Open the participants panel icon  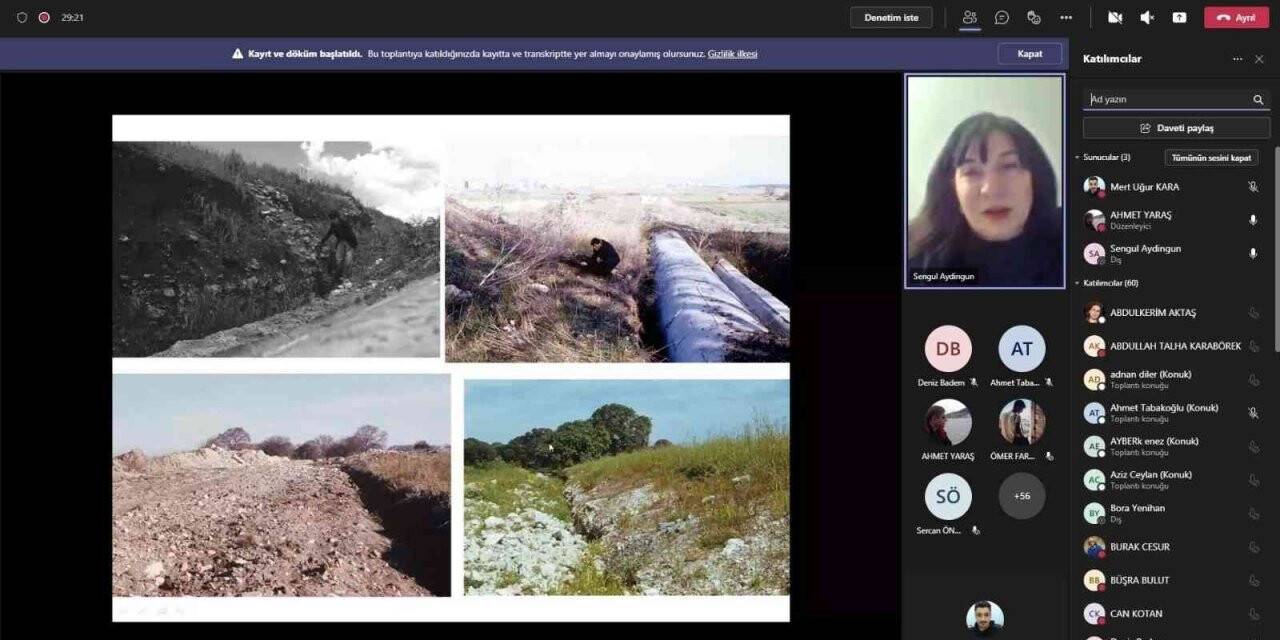tap(969, 17)
